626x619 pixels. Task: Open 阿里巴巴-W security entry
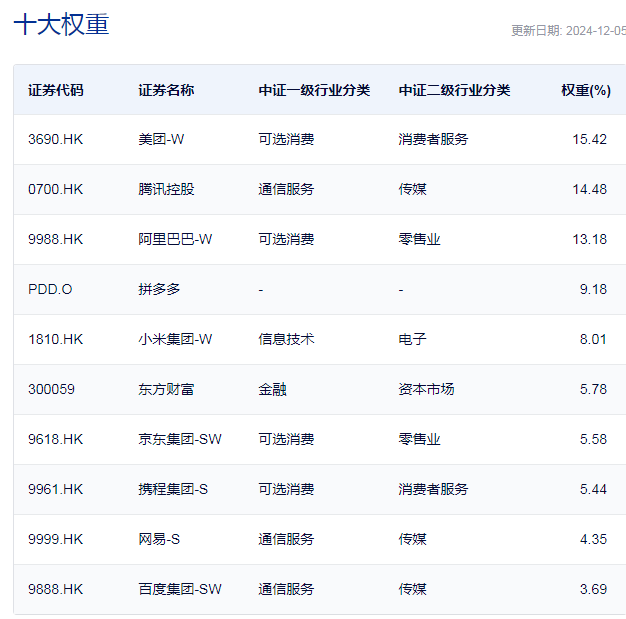point(175,239)
